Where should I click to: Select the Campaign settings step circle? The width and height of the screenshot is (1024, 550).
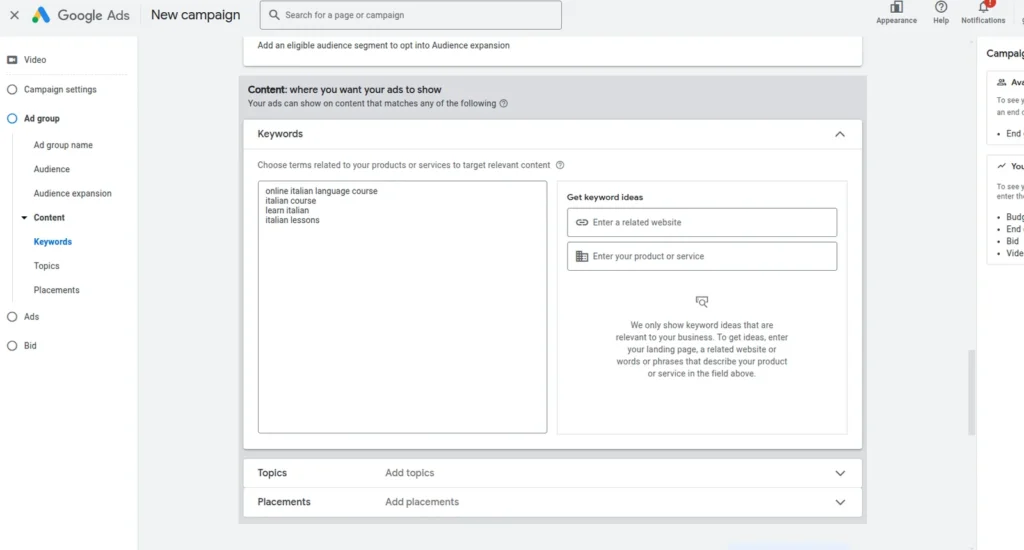click(12, 89)
